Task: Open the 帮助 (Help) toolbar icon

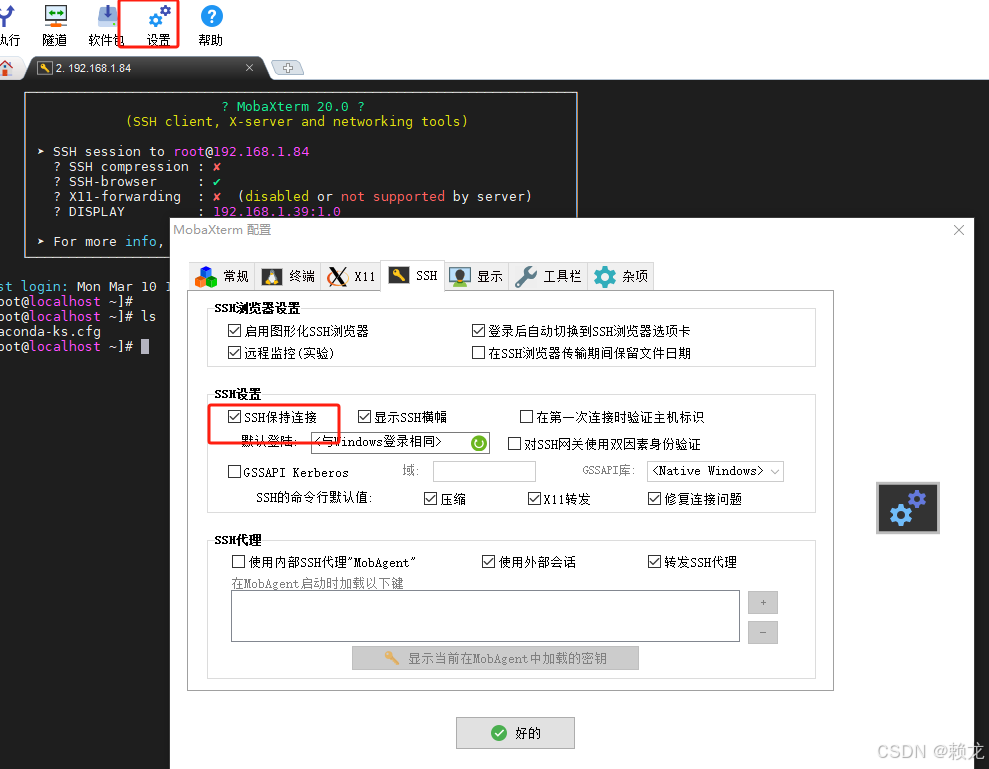Action: [x=211, y=25]
